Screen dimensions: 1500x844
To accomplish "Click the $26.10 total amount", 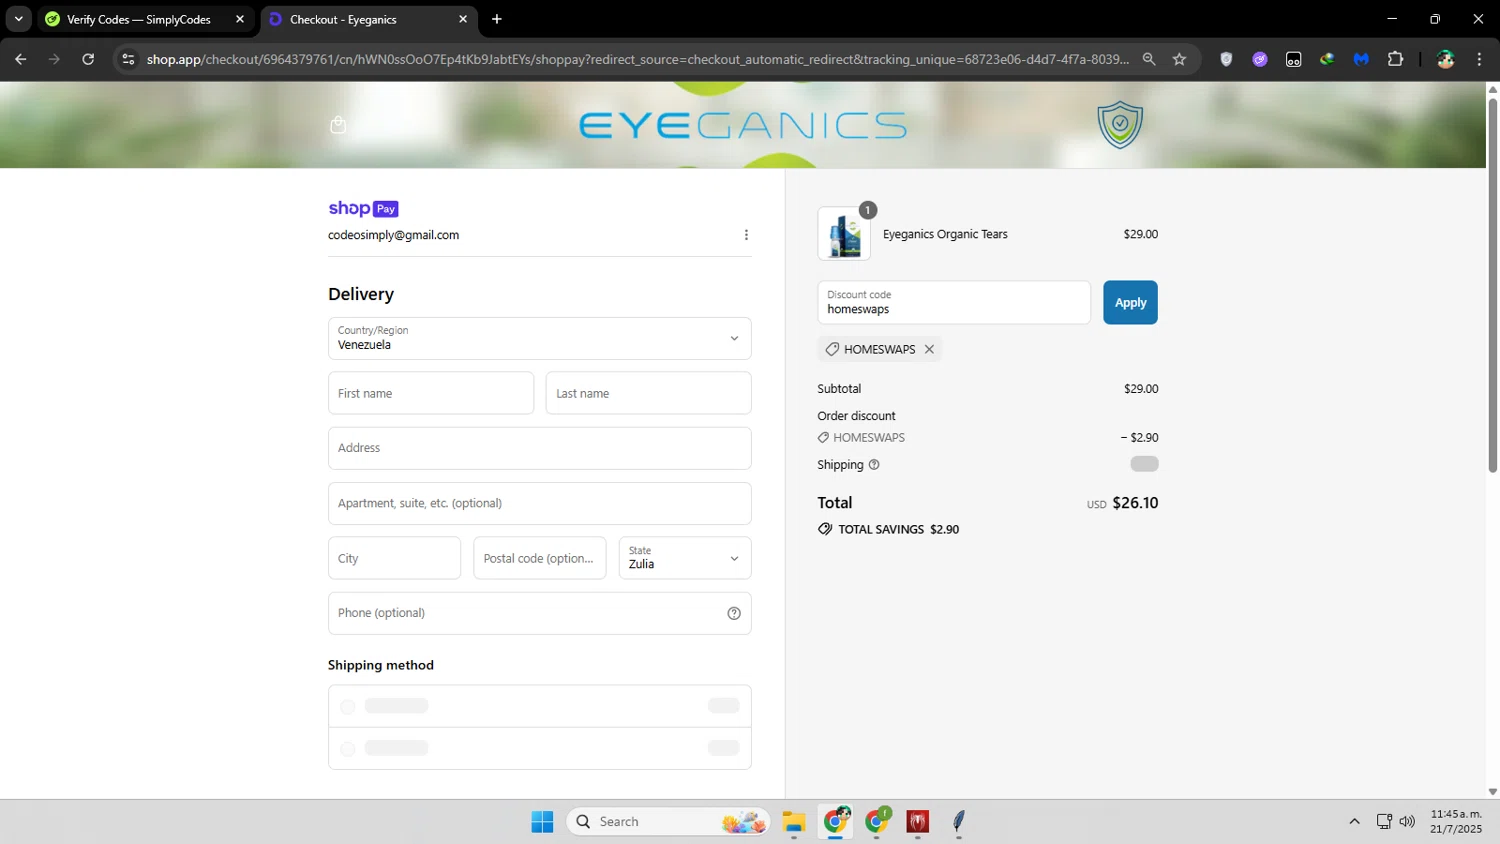I will tap(1135, 503).
